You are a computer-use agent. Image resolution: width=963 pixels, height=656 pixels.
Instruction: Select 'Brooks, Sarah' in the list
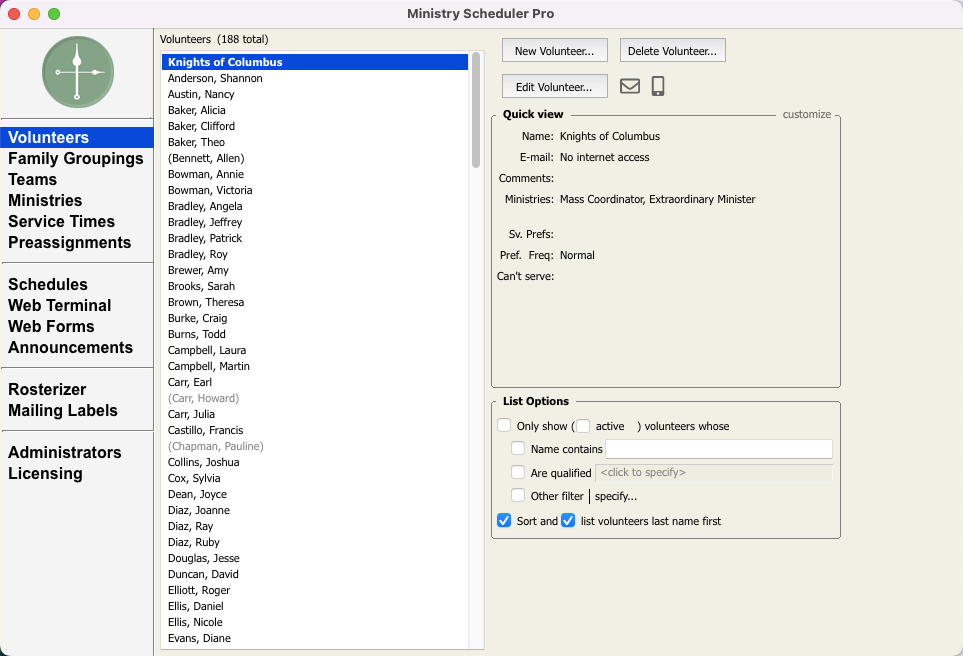(x=315, y=286)
